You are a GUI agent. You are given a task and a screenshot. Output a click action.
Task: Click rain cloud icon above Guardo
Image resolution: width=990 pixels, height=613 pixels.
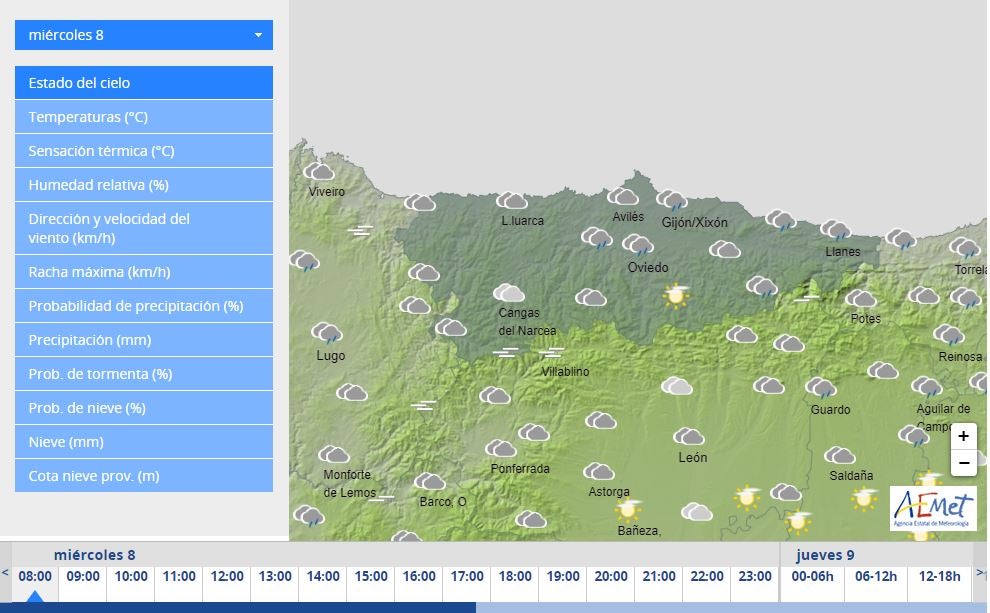point(821,388)
